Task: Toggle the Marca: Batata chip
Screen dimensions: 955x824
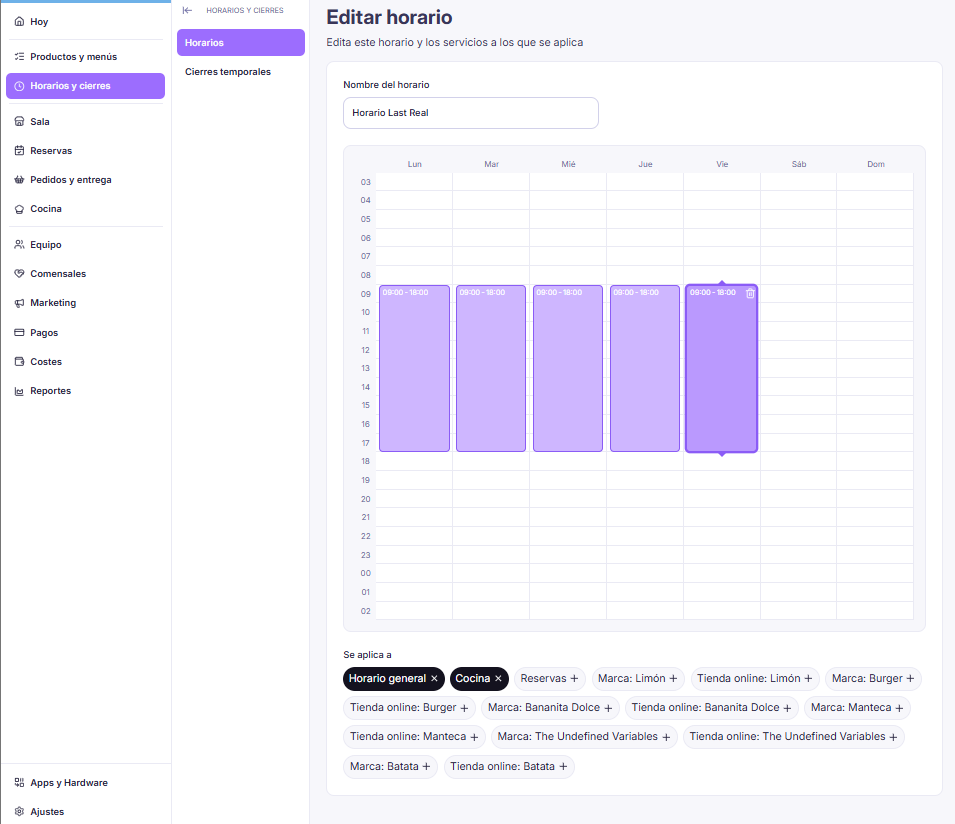Action: click(x=390, y=766)
